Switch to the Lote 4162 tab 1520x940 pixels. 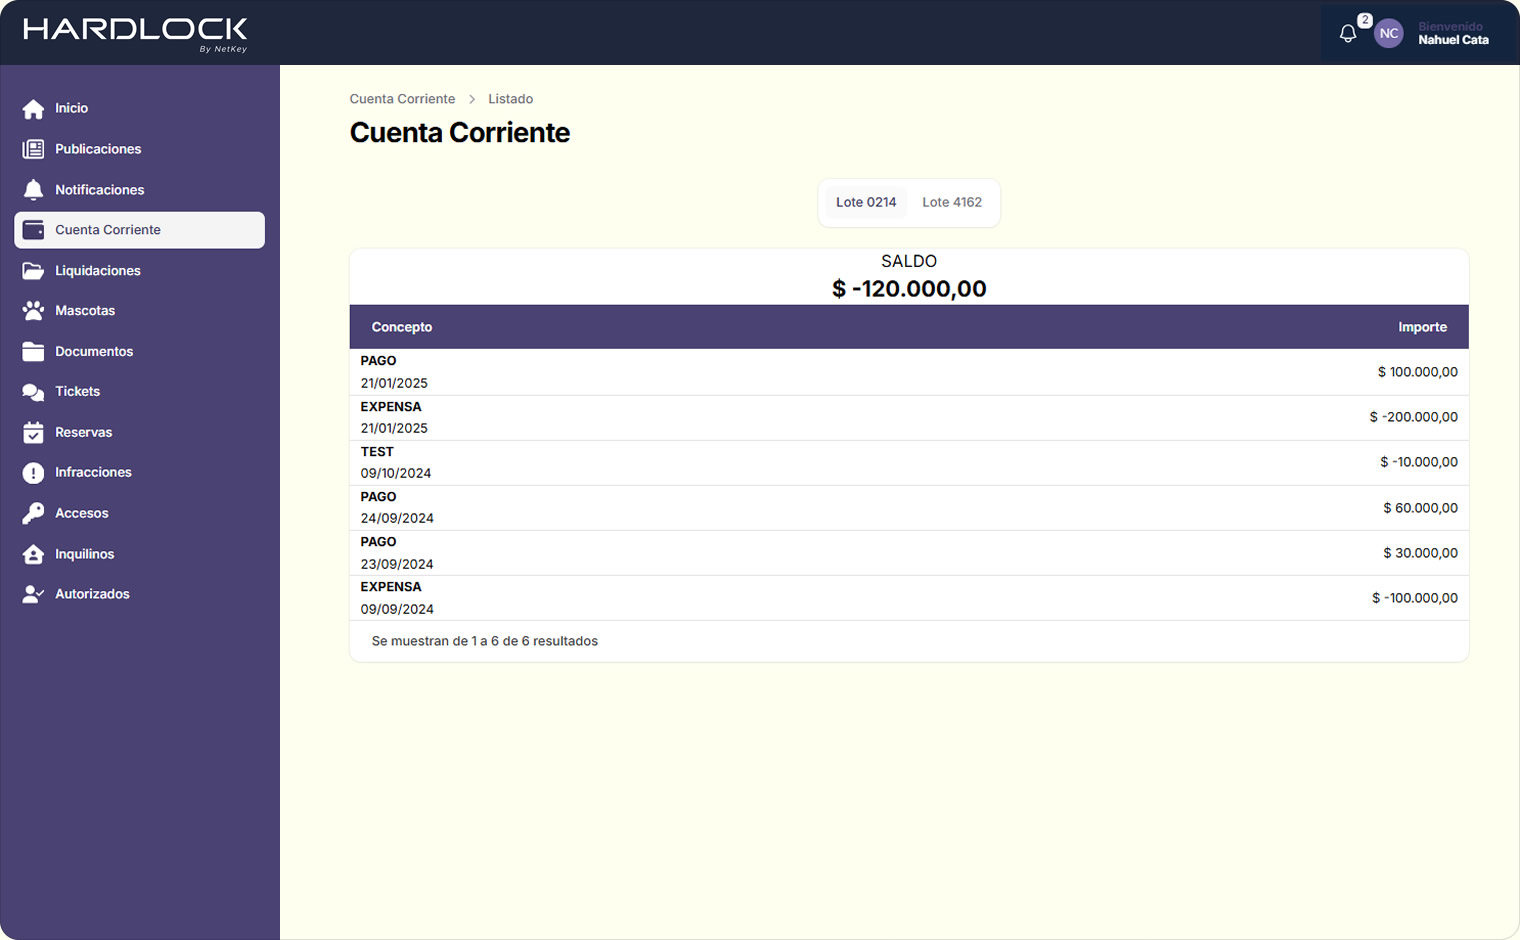(951, 202)
